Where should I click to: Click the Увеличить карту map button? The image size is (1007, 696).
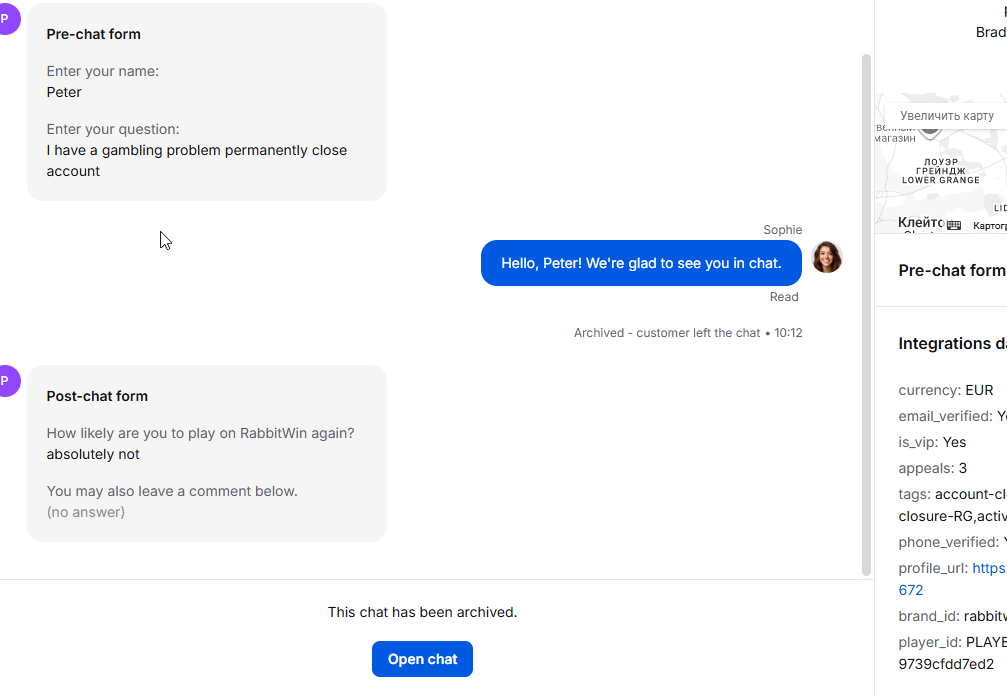click(x=946, y=116)
